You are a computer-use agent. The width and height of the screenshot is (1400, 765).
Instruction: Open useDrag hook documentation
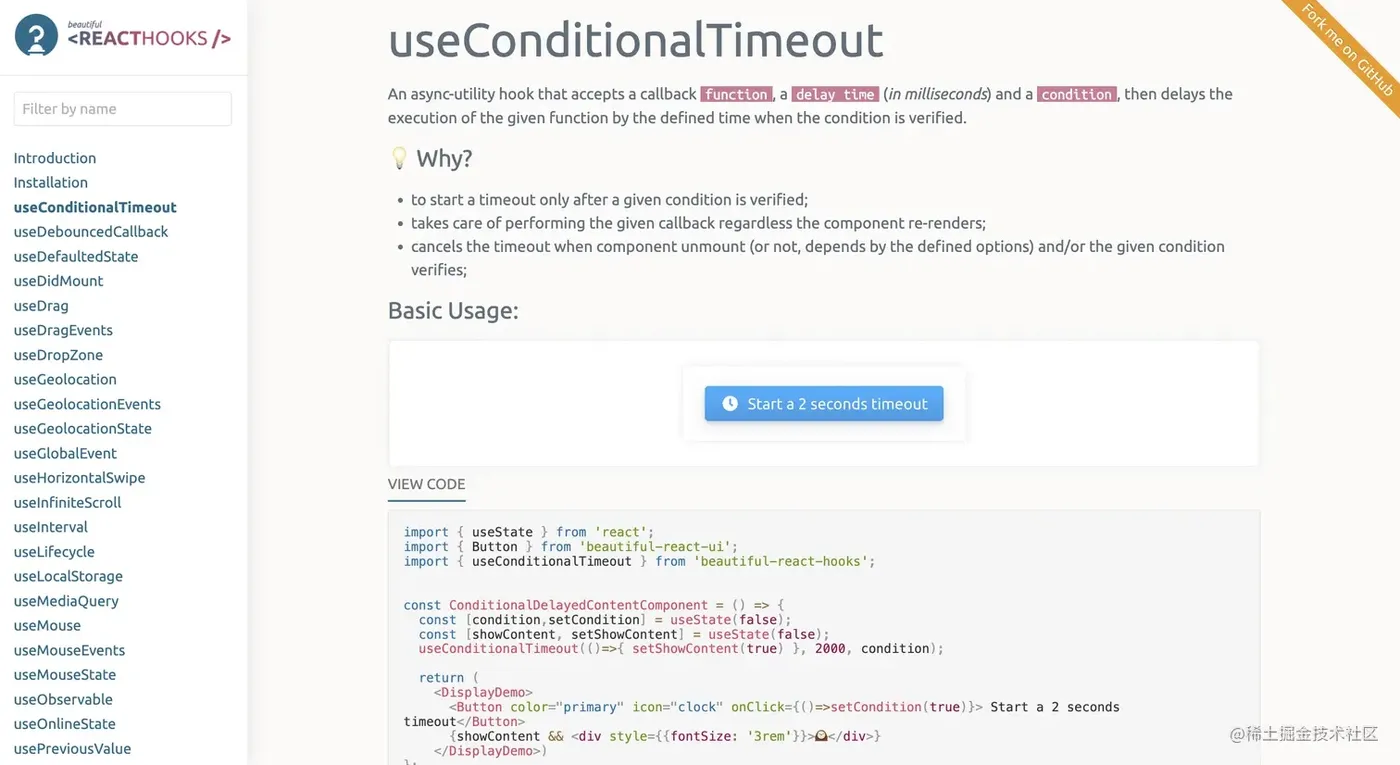pos(40,305)
